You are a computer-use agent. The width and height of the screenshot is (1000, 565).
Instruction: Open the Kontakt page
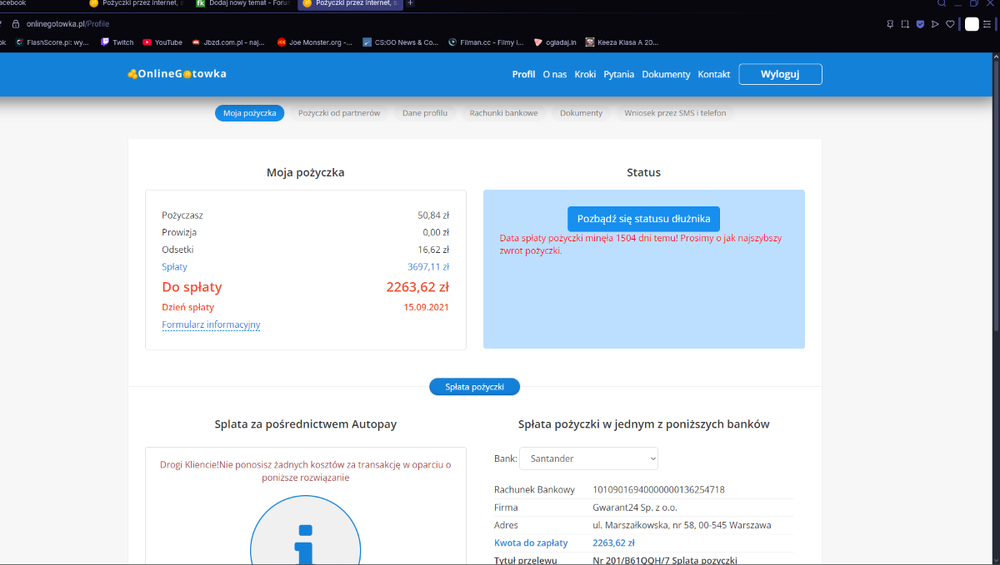tap(714, 75)
